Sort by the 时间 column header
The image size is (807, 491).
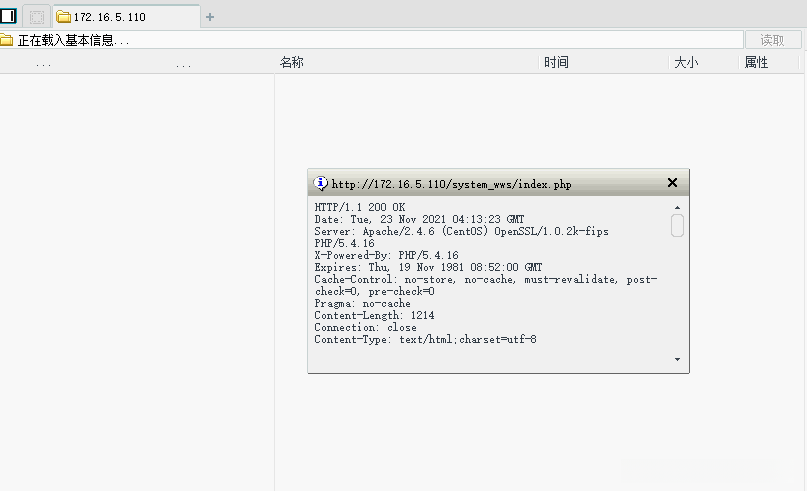556,62
